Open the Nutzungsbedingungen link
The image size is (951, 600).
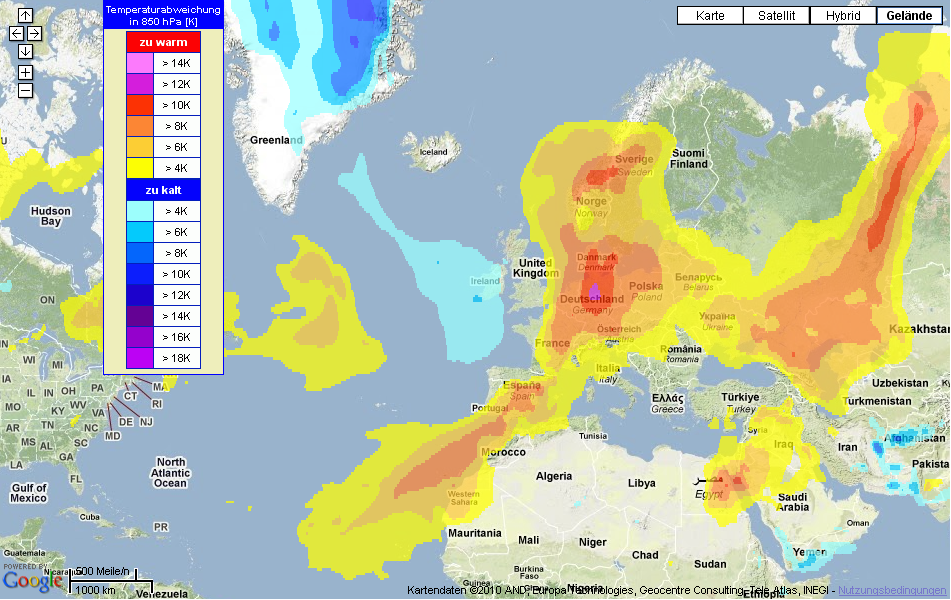[x=892, y=590]
